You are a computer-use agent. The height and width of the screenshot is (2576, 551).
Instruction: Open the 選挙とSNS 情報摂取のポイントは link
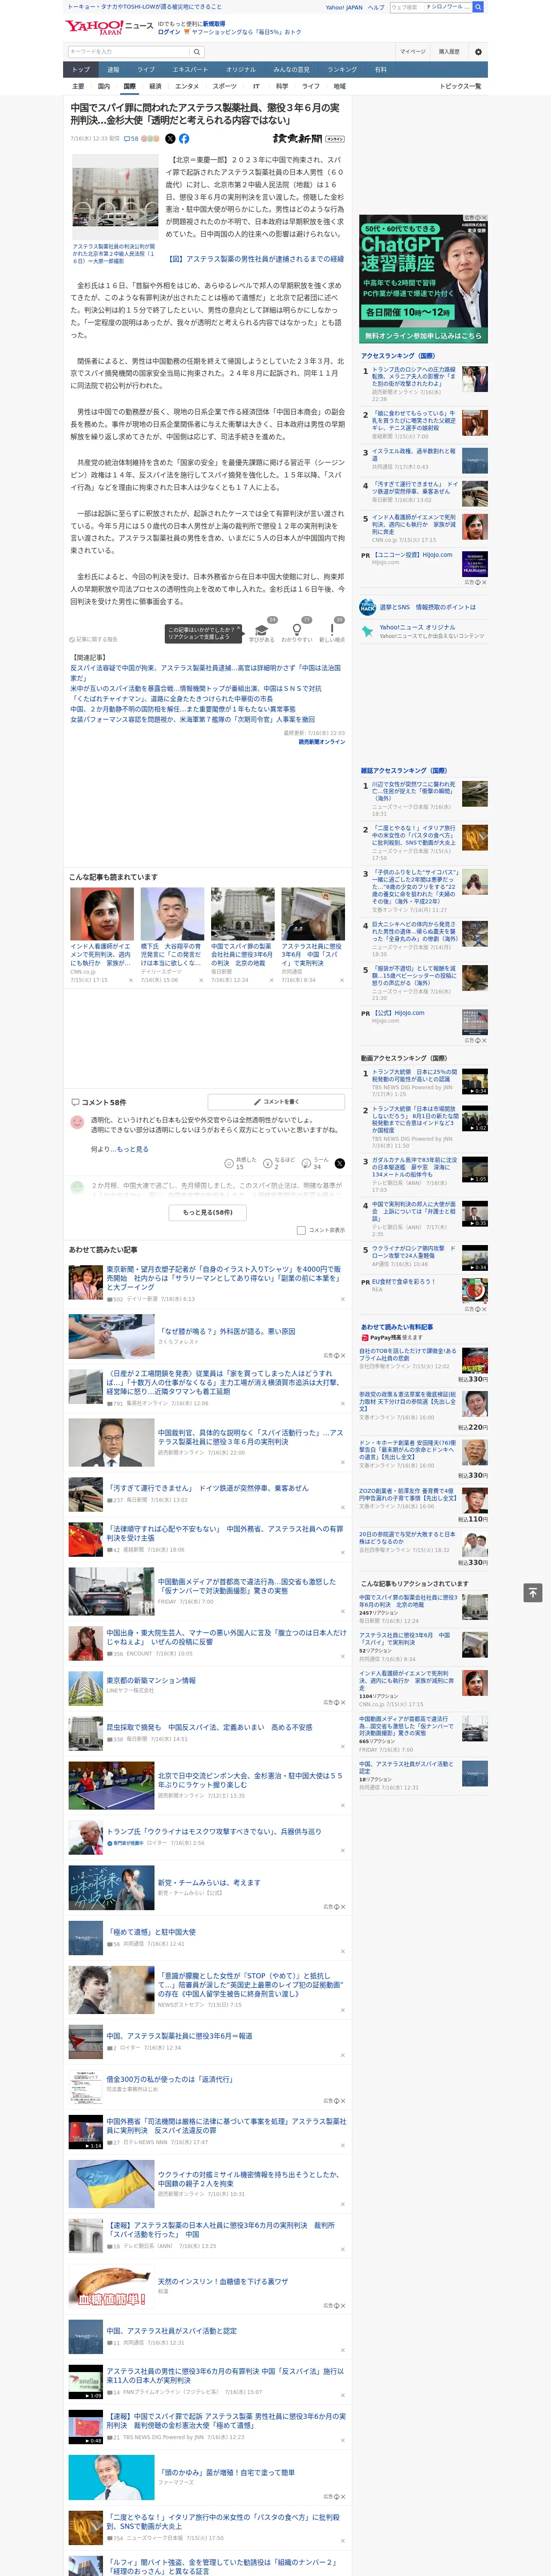point(427,607)
